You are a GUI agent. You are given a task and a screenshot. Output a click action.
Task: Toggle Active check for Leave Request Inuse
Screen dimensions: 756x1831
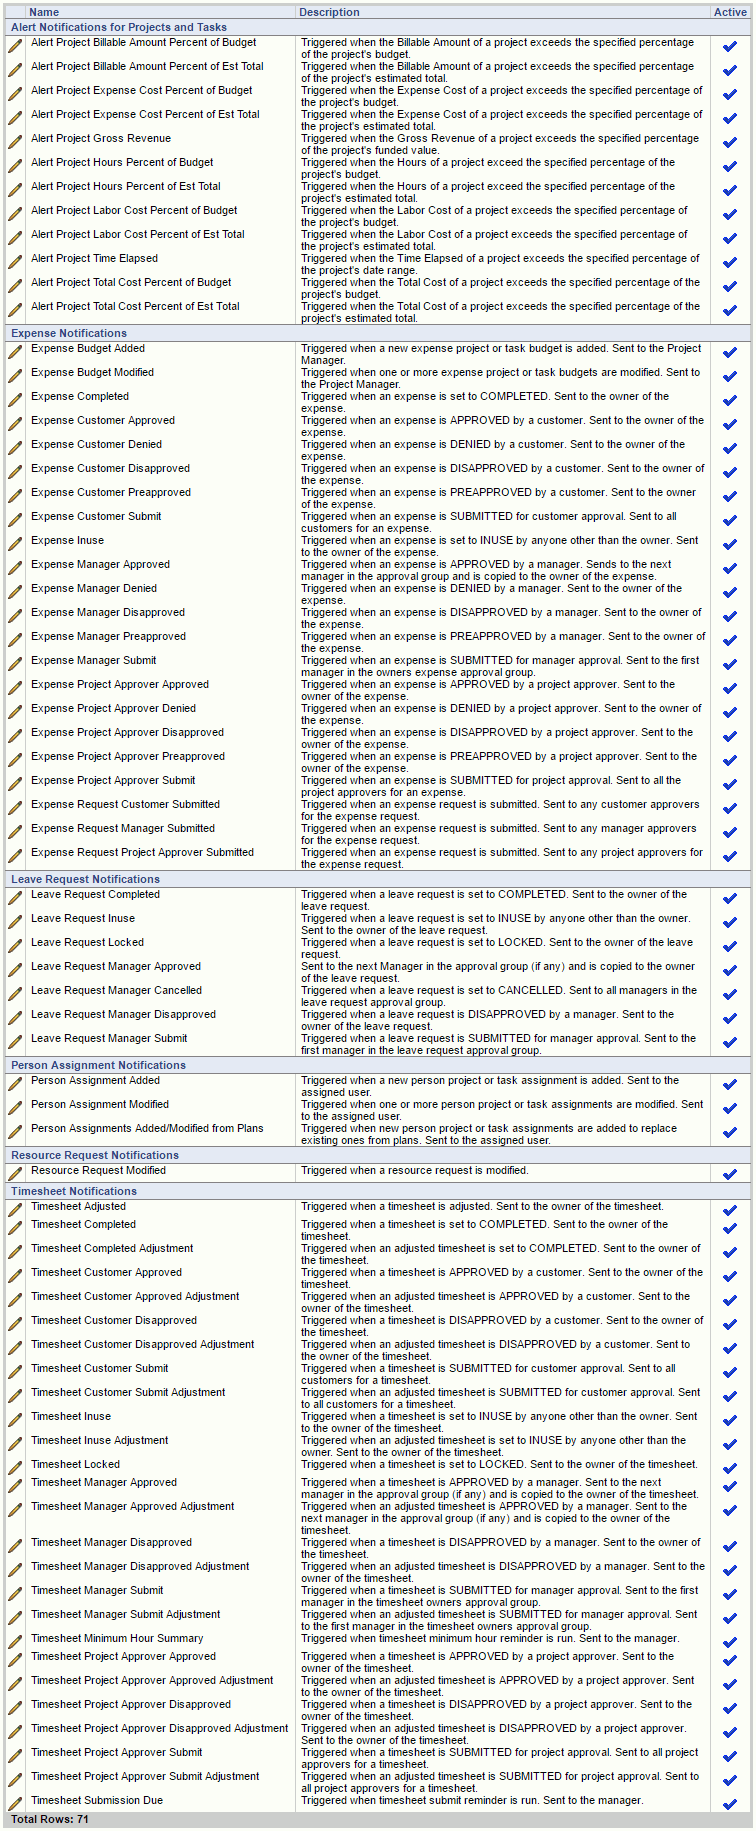point(730,922)
